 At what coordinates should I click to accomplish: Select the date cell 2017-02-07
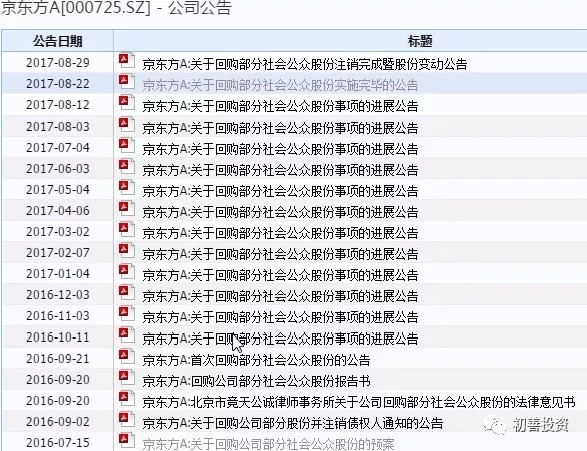(58, 252)
